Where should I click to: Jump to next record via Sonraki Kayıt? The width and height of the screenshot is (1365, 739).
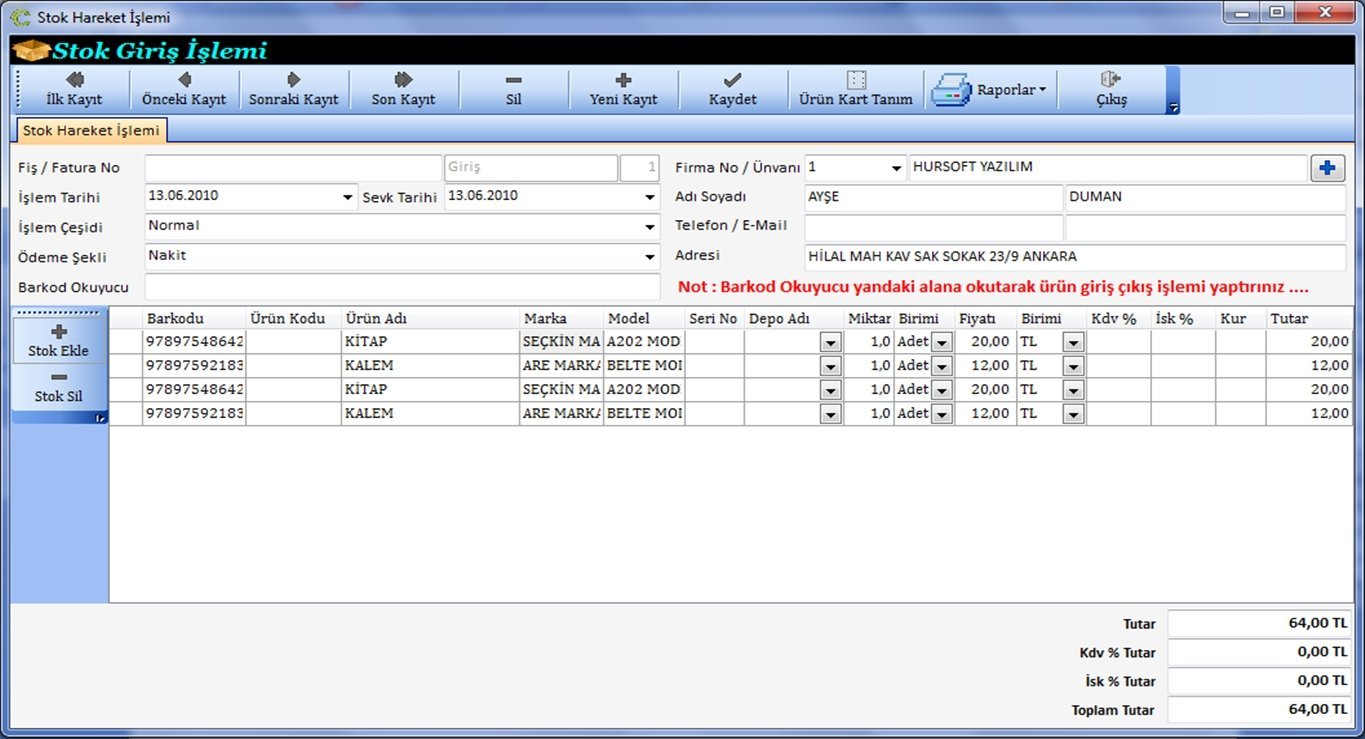293,89
